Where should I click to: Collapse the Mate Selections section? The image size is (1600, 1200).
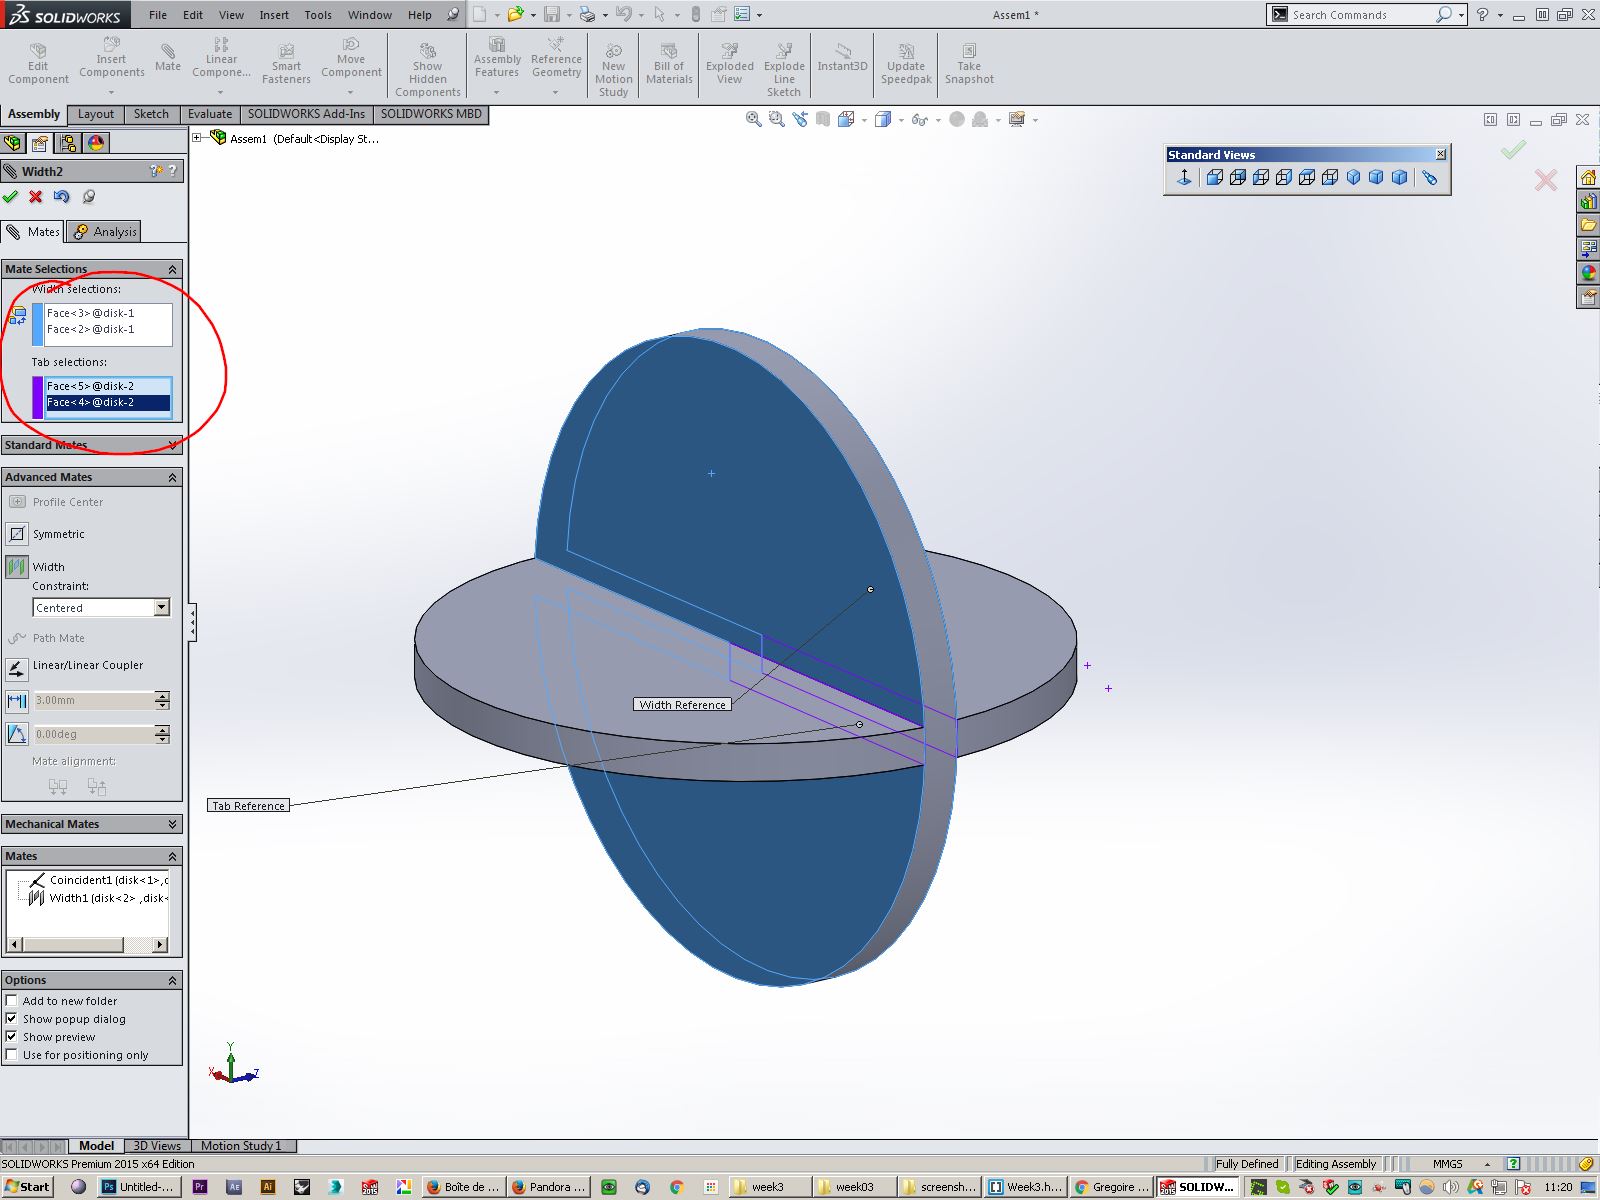point(172,269)
